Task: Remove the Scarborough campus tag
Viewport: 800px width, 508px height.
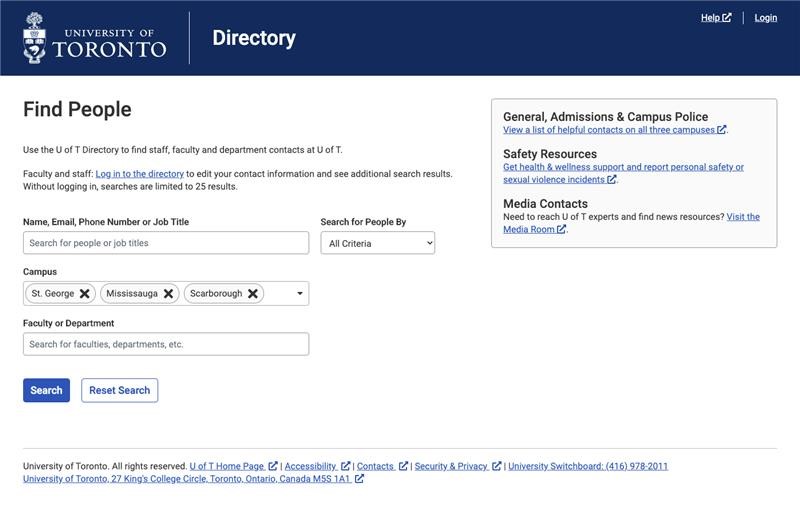Action: pos(253,294)
